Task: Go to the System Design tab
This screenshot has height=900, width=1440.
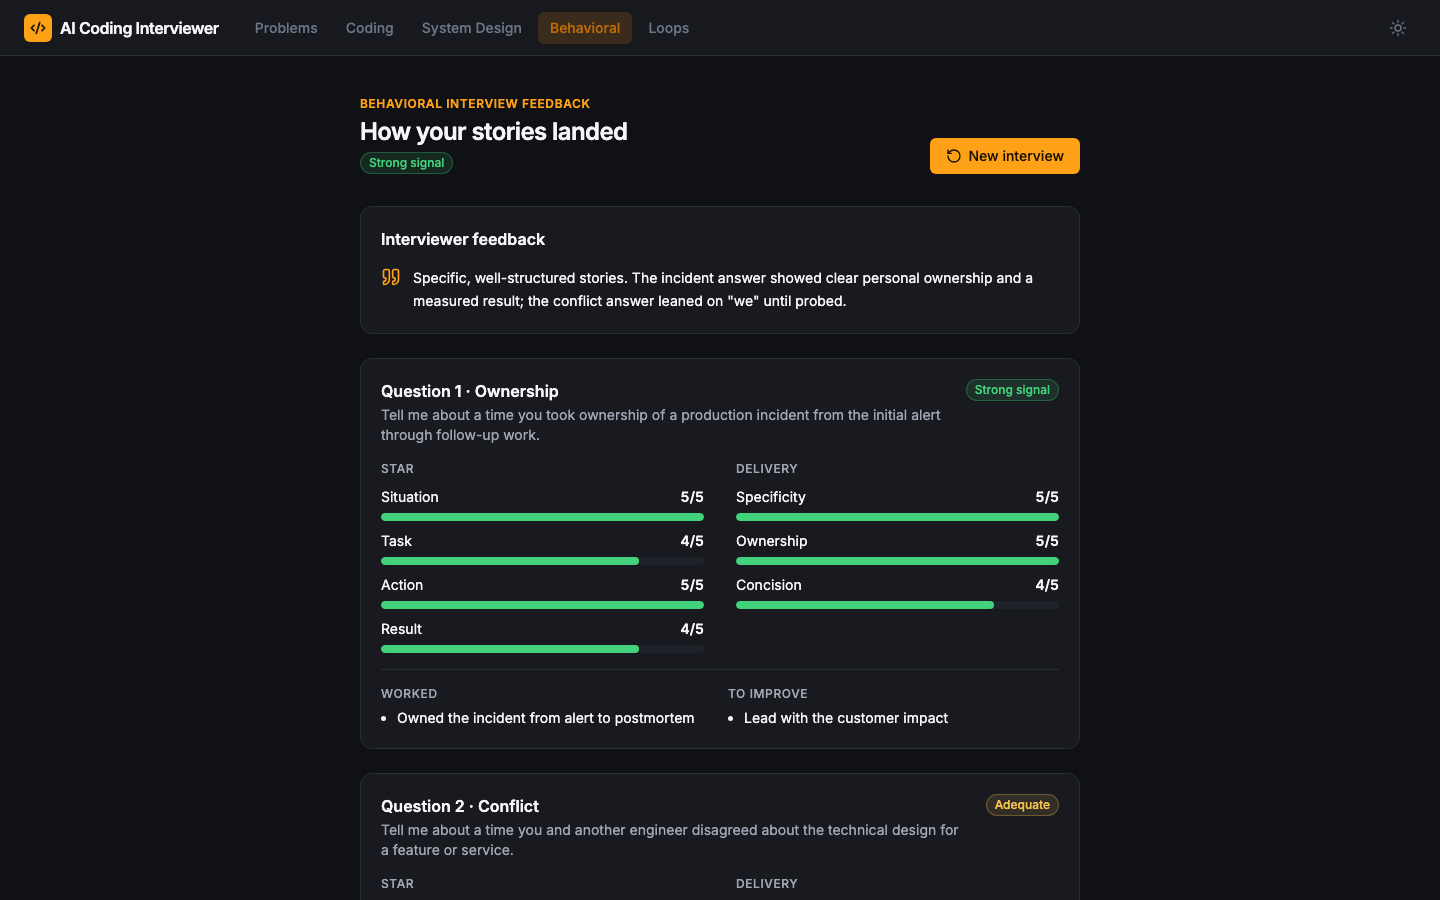Action: (x=472, y=28)
